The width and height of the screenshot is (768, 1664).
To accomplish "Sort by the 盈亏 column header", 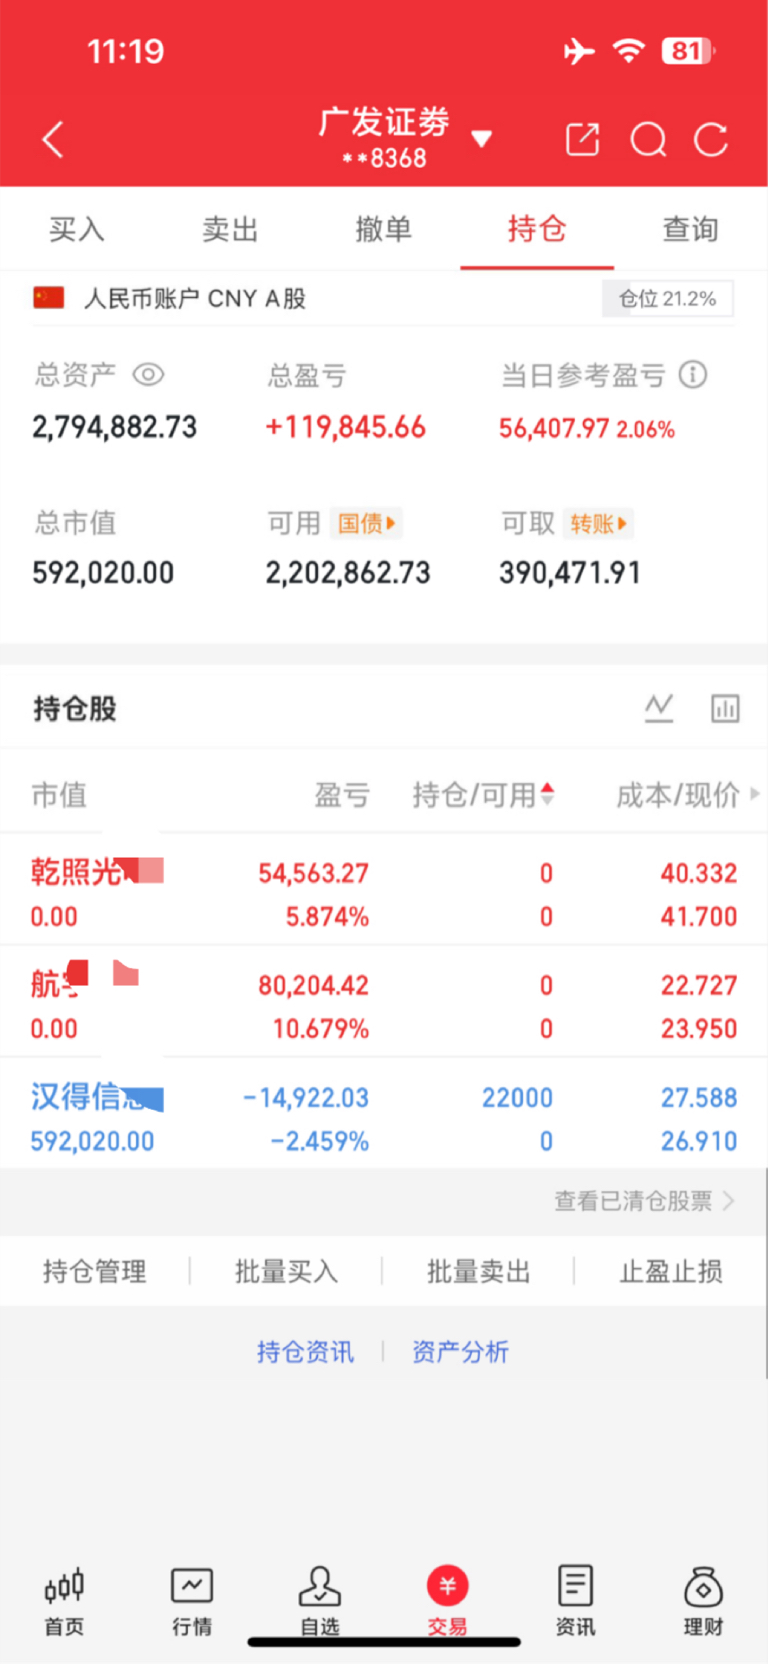I will pos(342,795).
